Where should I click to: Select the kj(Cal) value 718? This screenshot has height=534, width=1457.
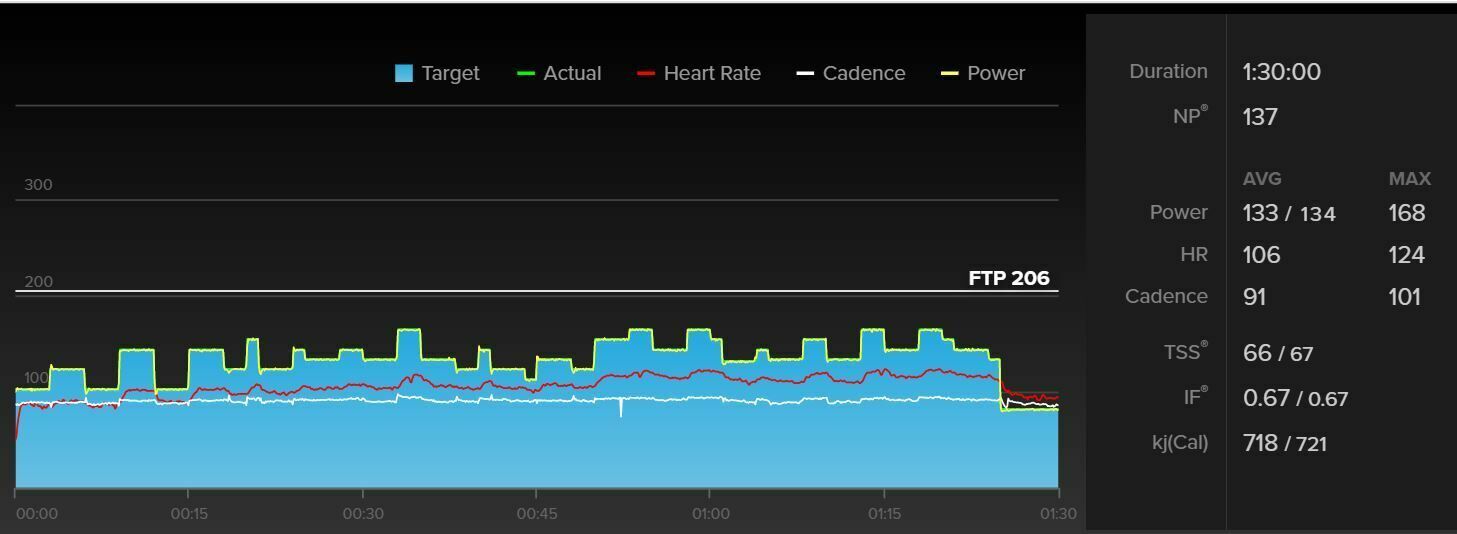point(1260,443)
